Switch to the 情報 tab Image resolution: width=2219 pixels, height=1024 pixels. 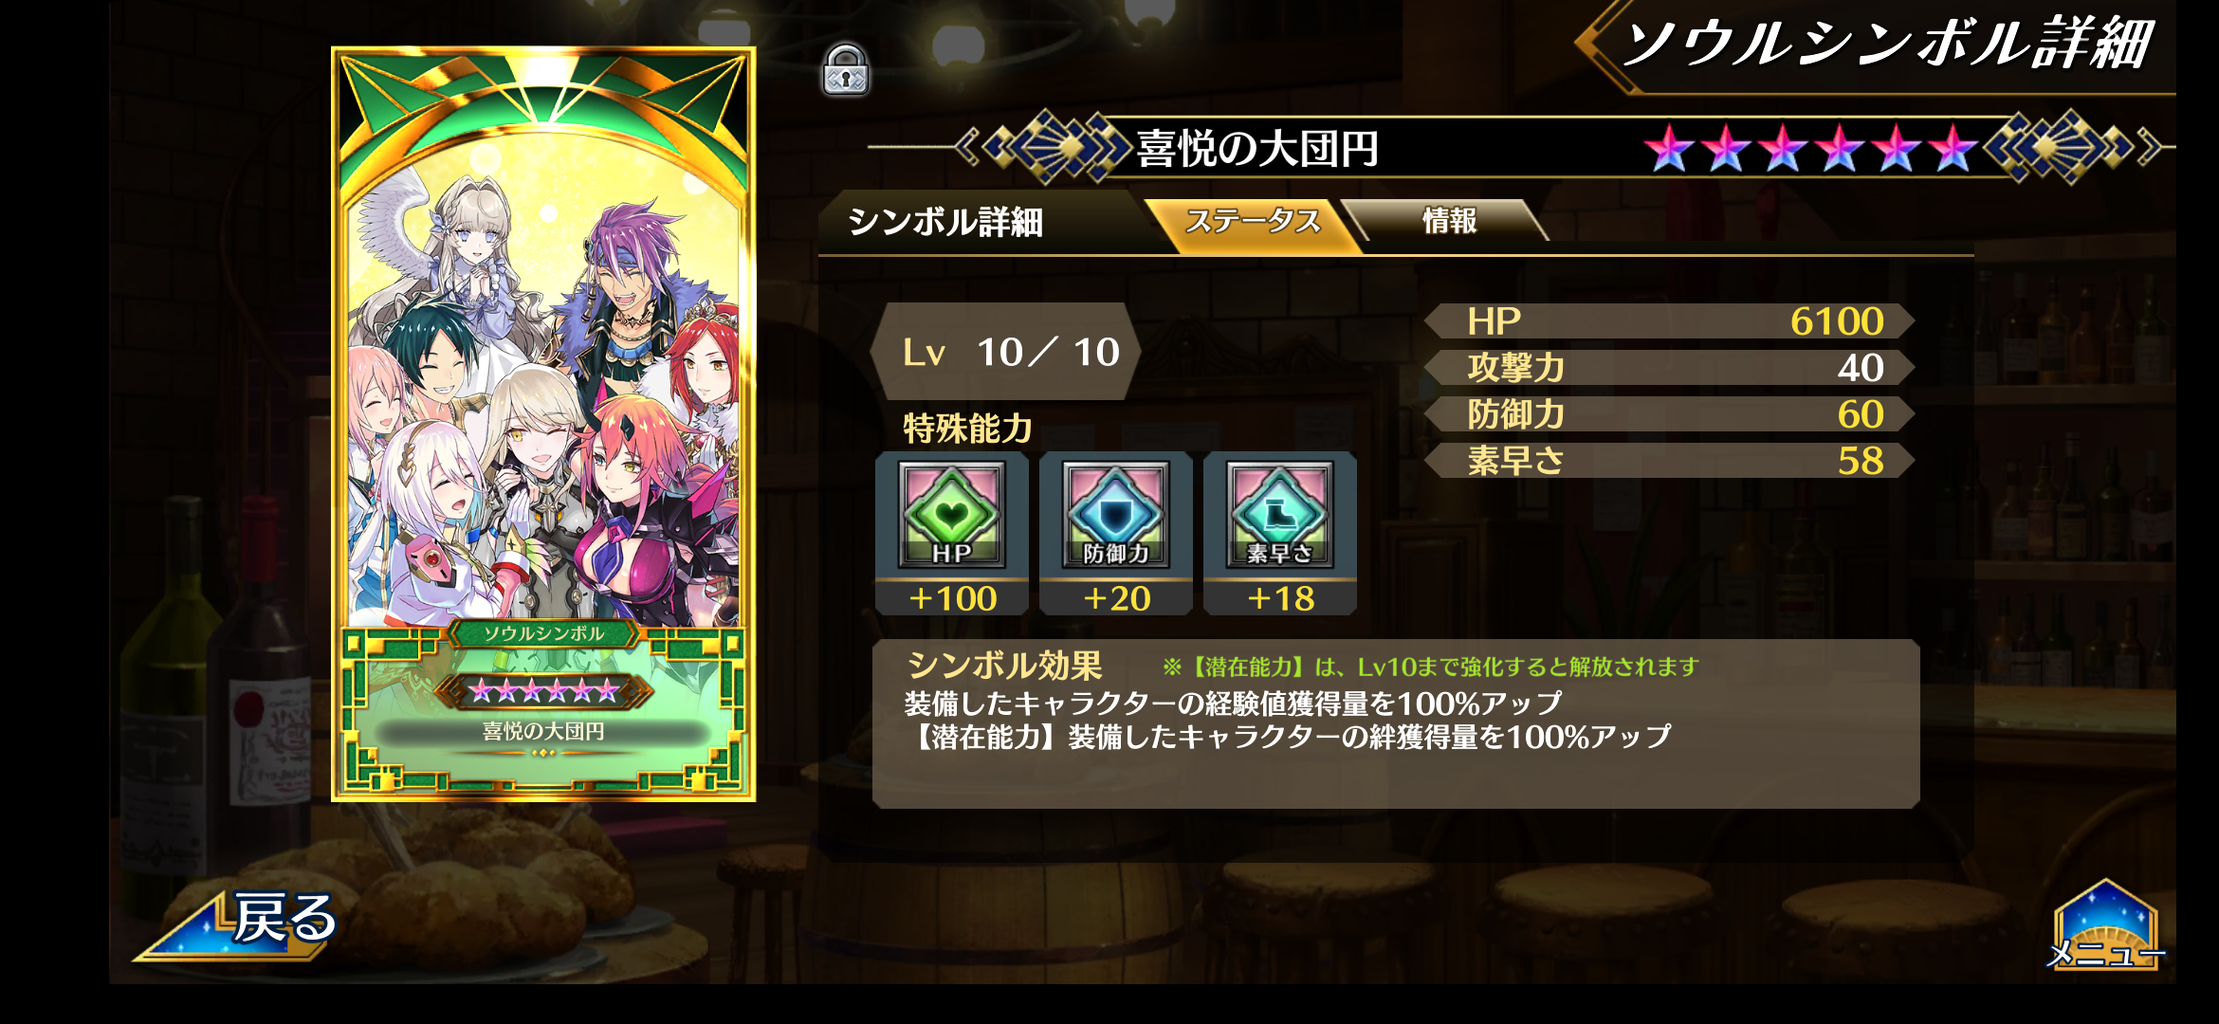click(1447, 220)
